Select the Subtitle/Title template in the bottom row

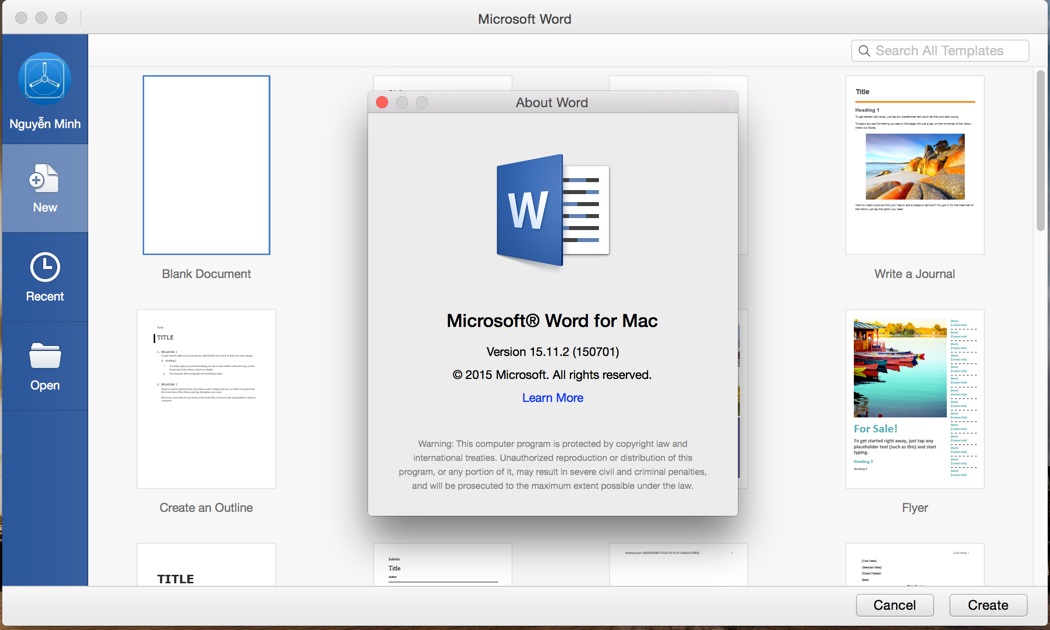point(443,564)
